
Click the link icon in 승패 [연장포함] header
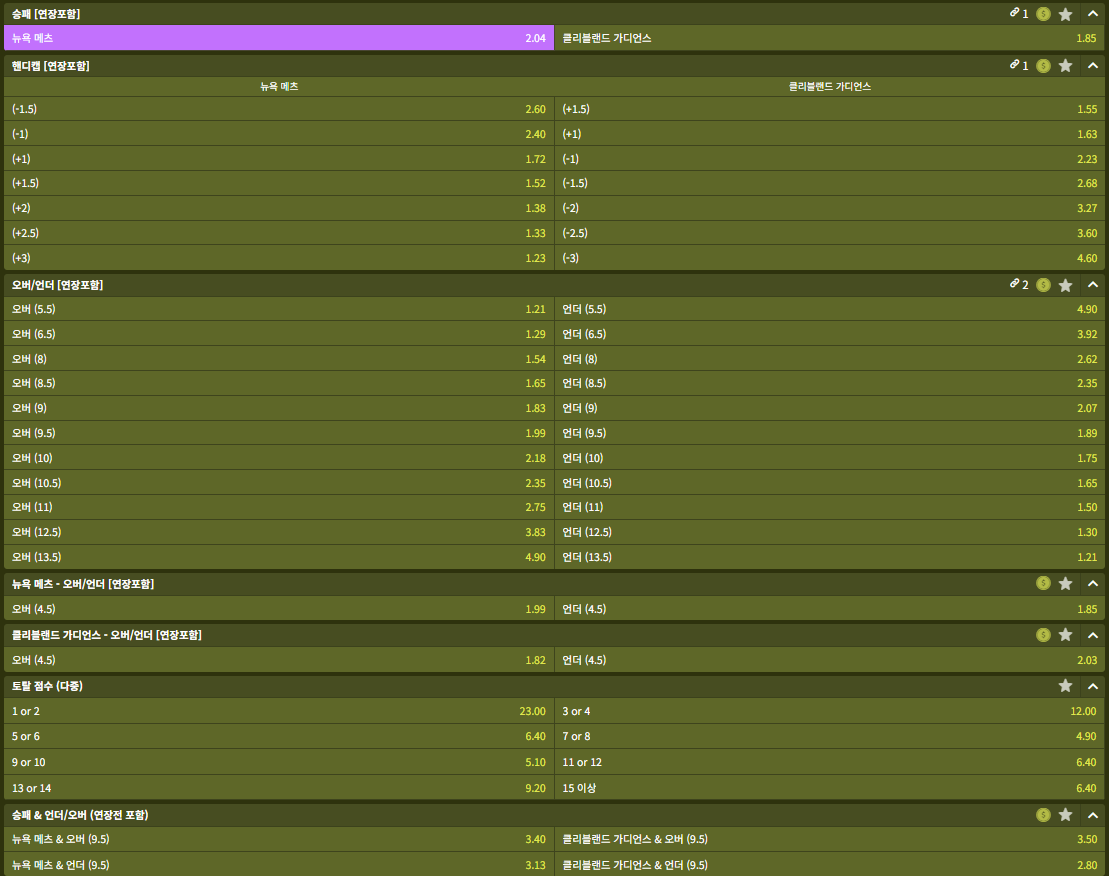tap(1014, 13)
